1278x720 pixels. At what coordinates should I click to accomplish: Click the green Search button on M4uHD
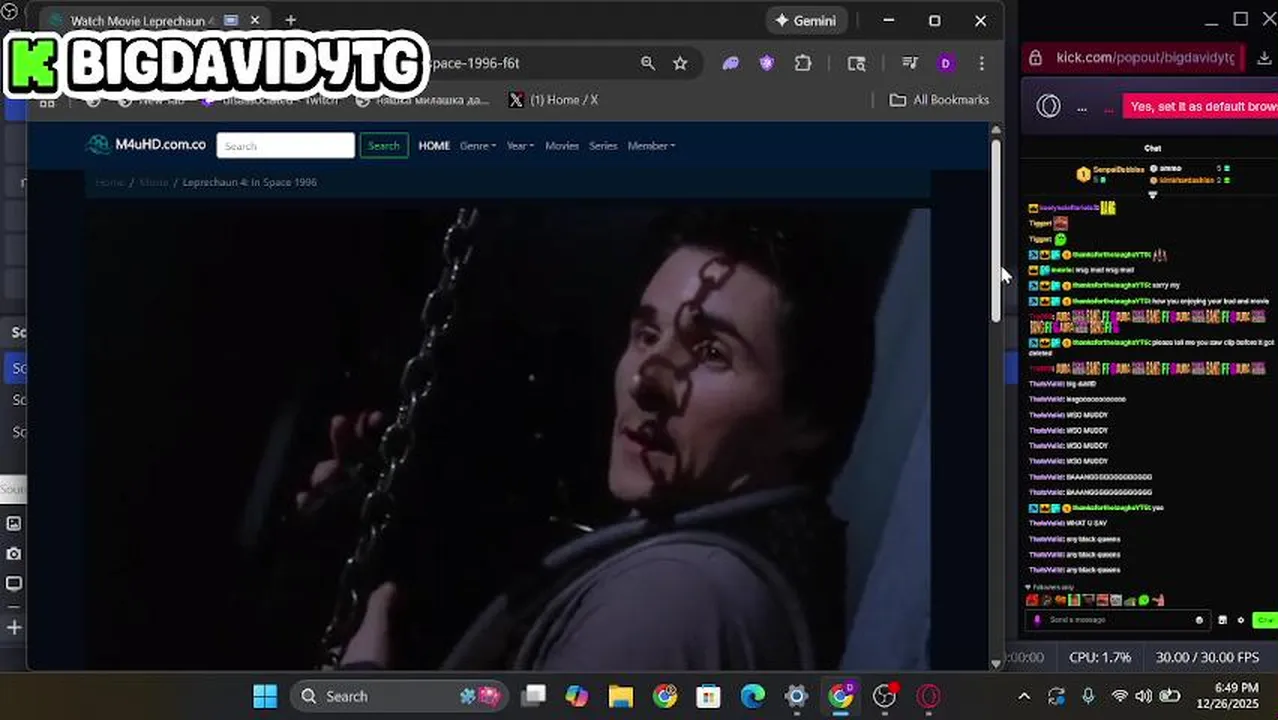[x=384, y=146]
